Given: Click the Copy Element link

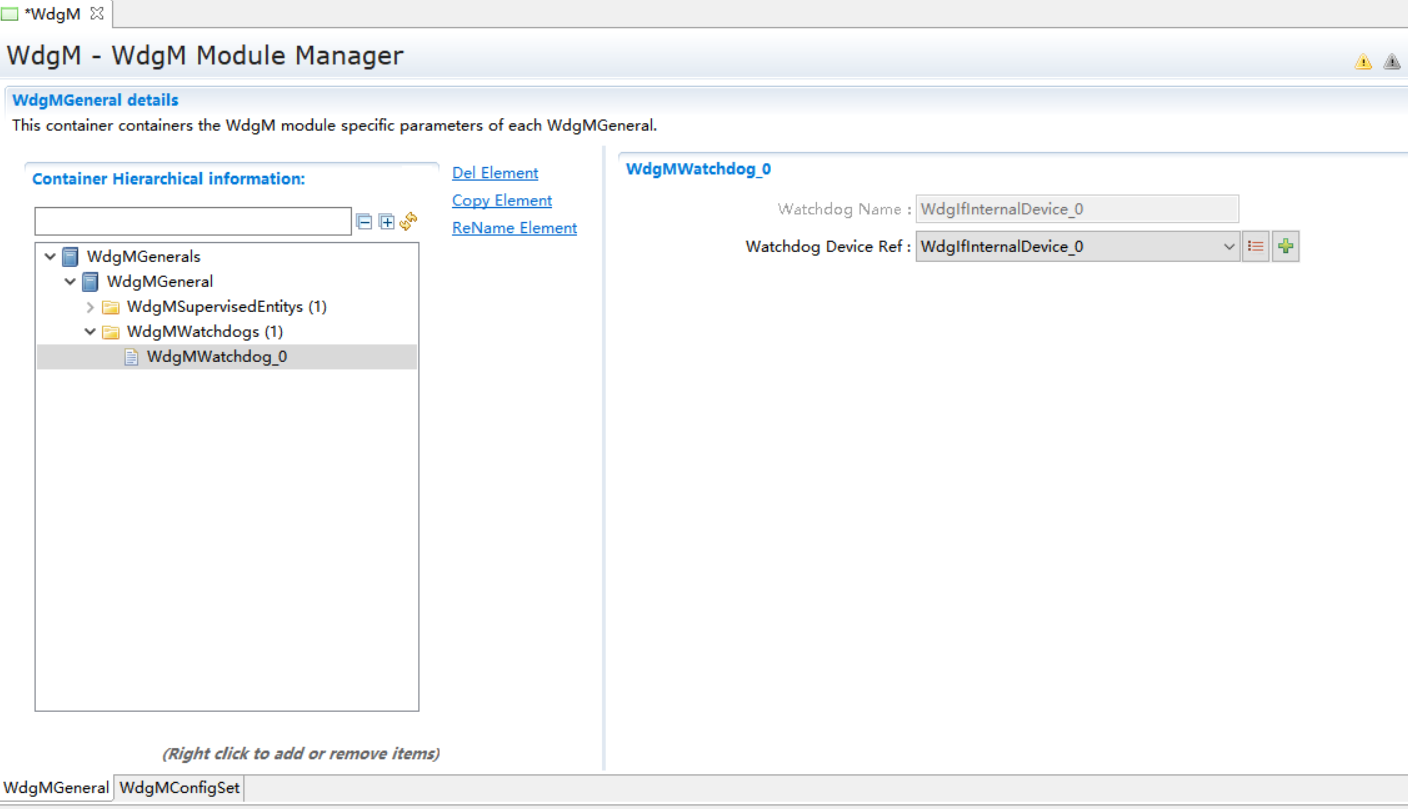Looking at the screenshot, I should point(502,201).
